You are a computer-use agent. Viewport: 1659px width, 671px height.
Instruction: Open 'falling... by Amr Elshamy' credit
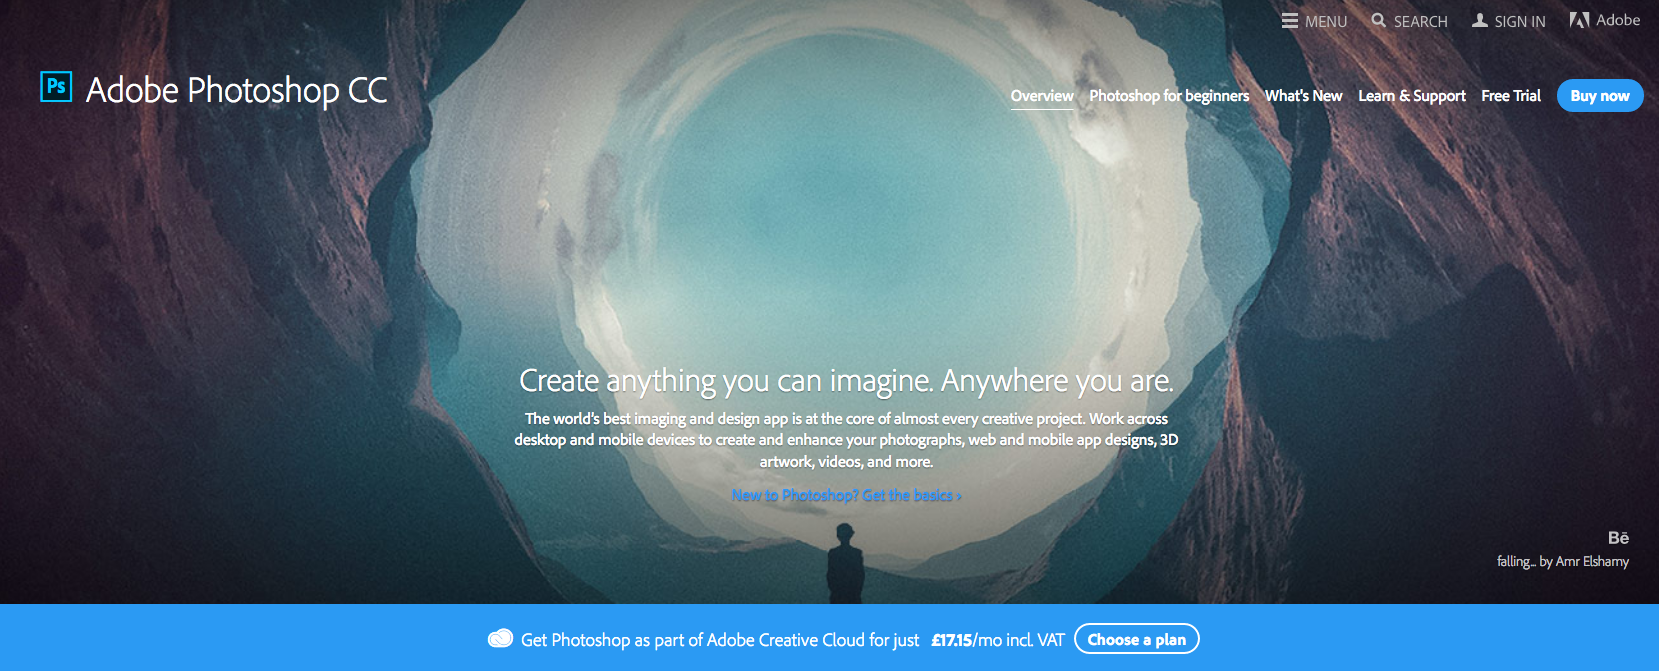pos(1562,562)
